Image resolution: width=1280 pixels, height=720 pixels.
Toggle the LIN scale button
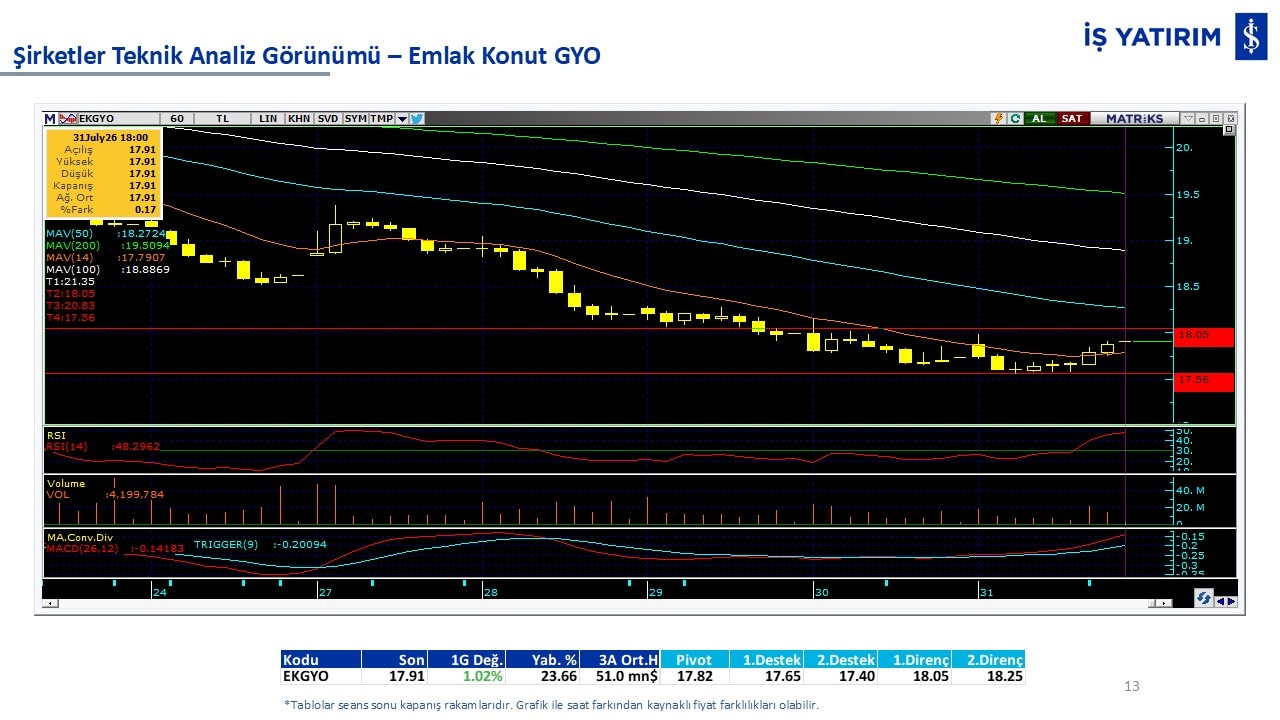coord(268,118)
